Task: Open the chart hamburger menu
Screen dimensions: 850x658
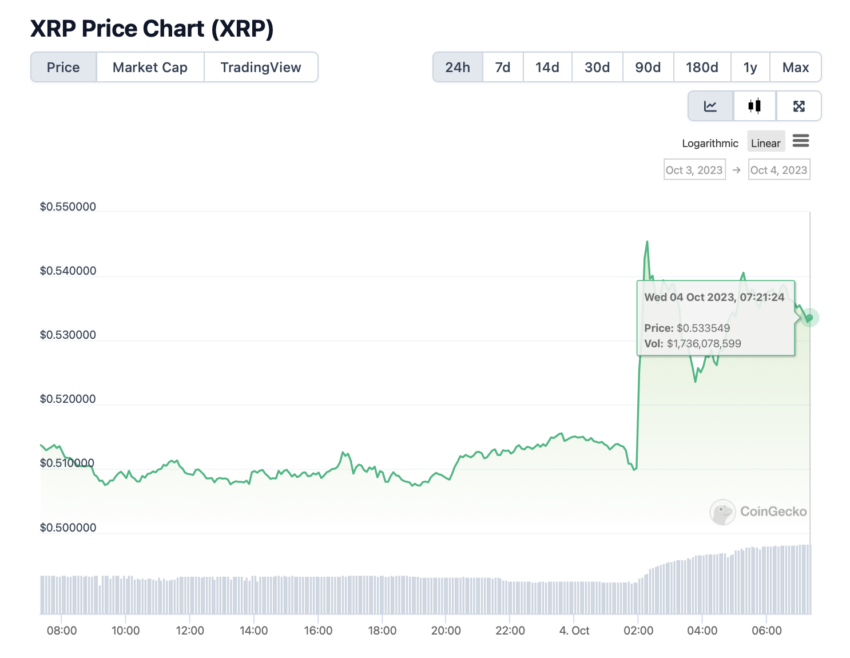Action: 801,141
